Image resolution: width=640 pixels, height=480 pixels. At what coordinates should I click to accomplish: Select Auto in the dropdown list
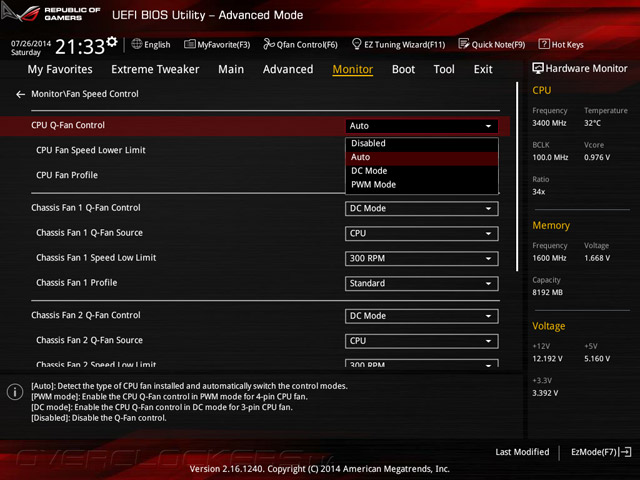pyautogui.click(x=422, y=157)
